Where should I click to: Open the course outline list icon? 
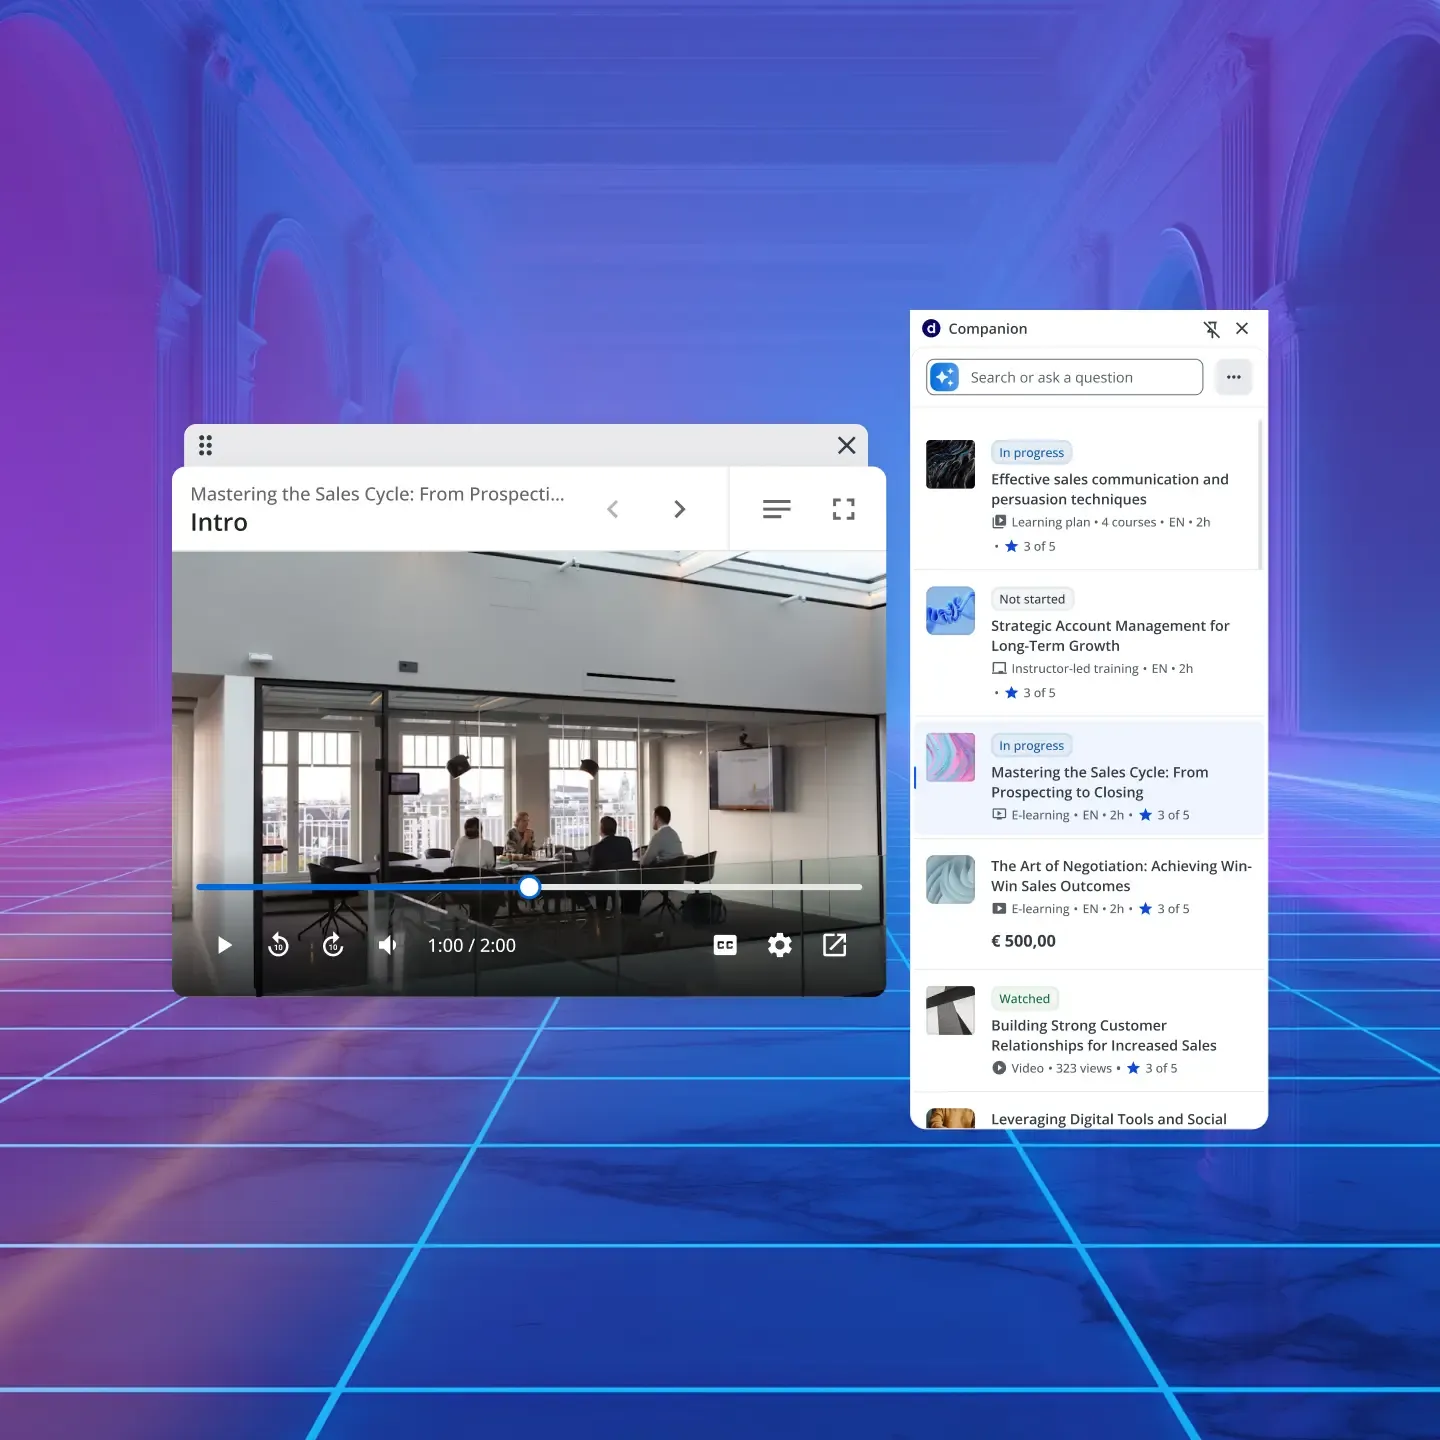point(776,509)
